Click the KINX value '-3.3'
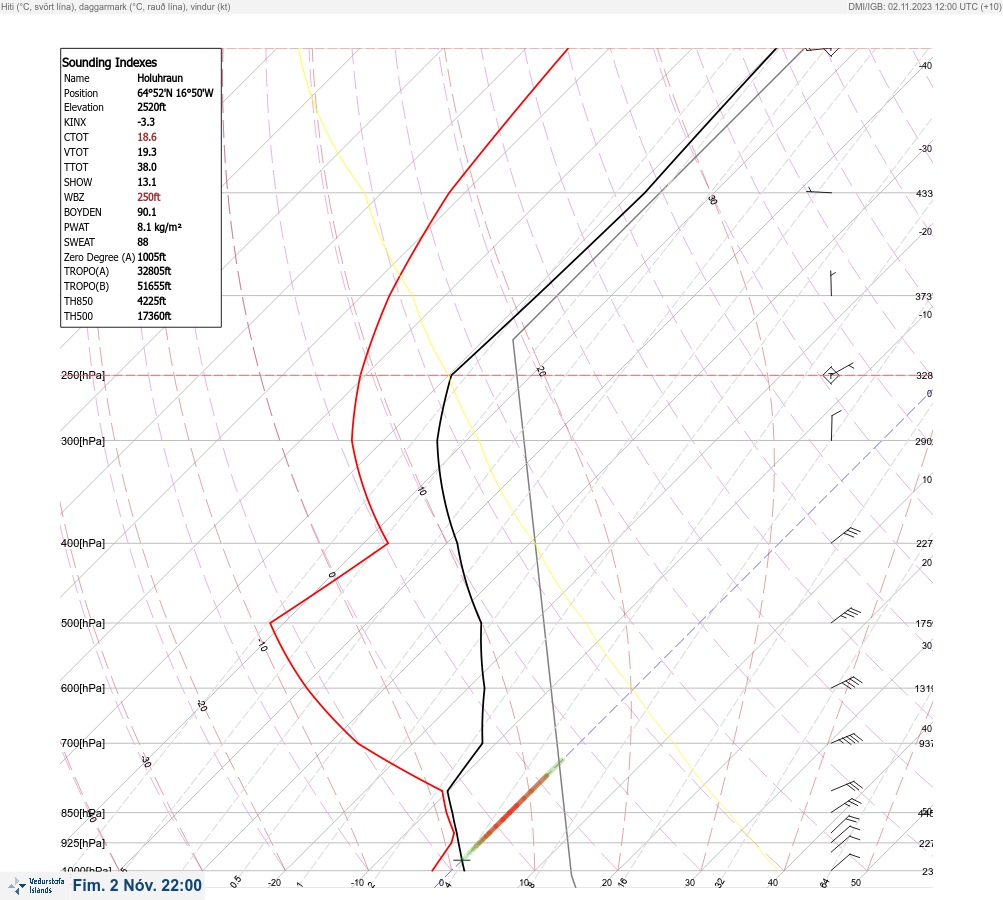This screenshot has height=900, width=1003. click(x=146, y=122)
